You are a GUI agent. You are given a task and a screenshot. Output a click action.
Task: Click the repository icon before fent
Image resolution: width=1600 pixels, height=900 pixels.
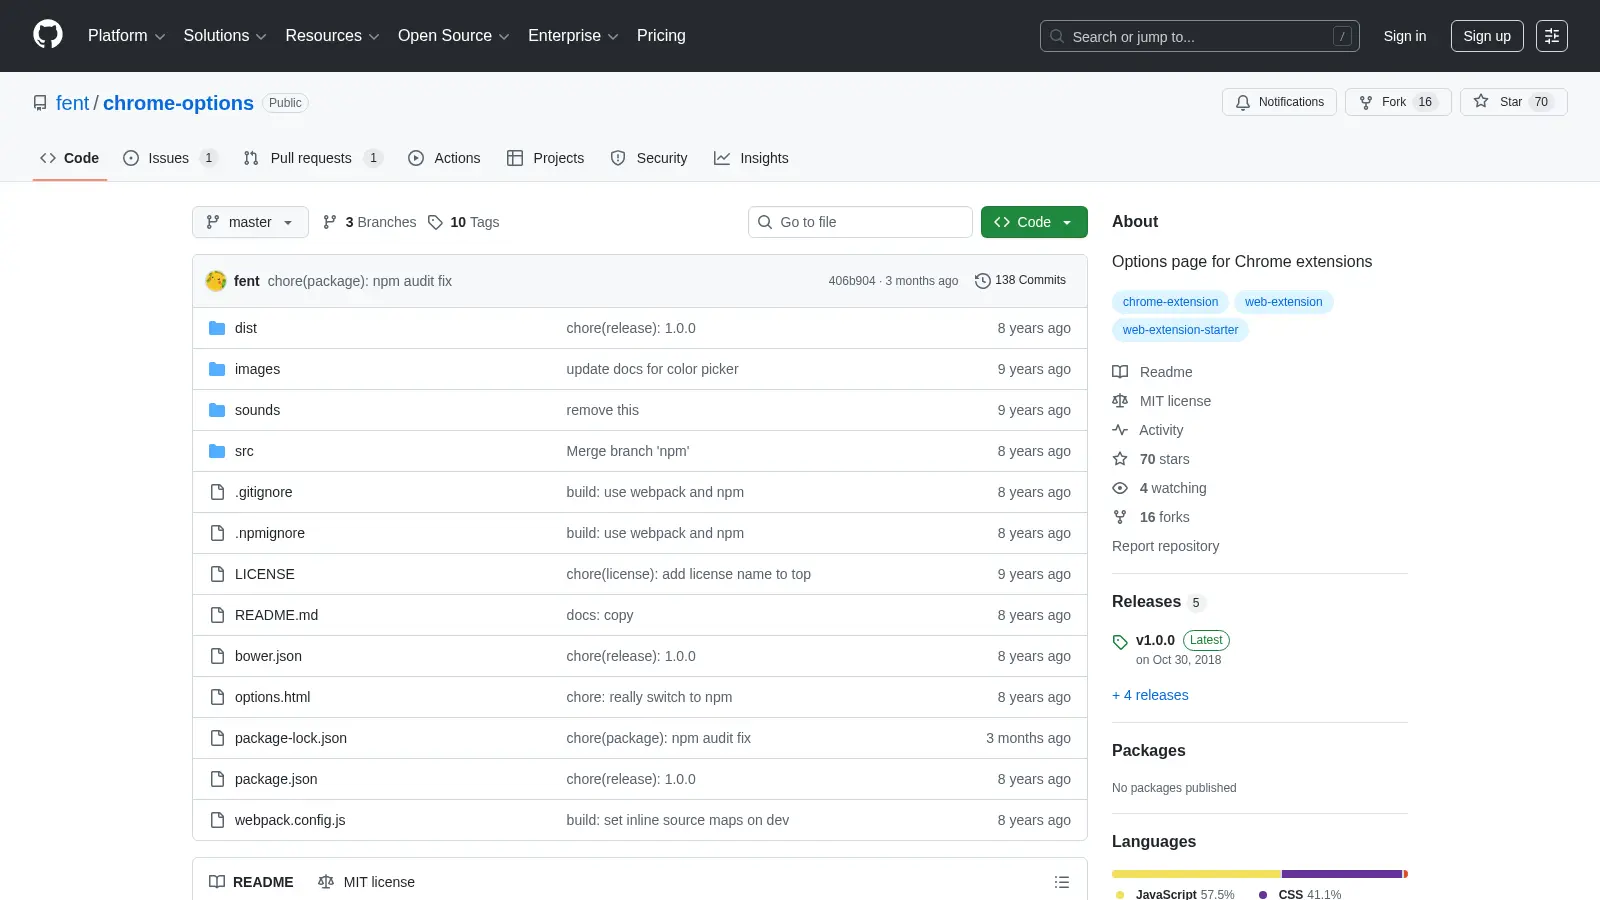coord(40,103)
